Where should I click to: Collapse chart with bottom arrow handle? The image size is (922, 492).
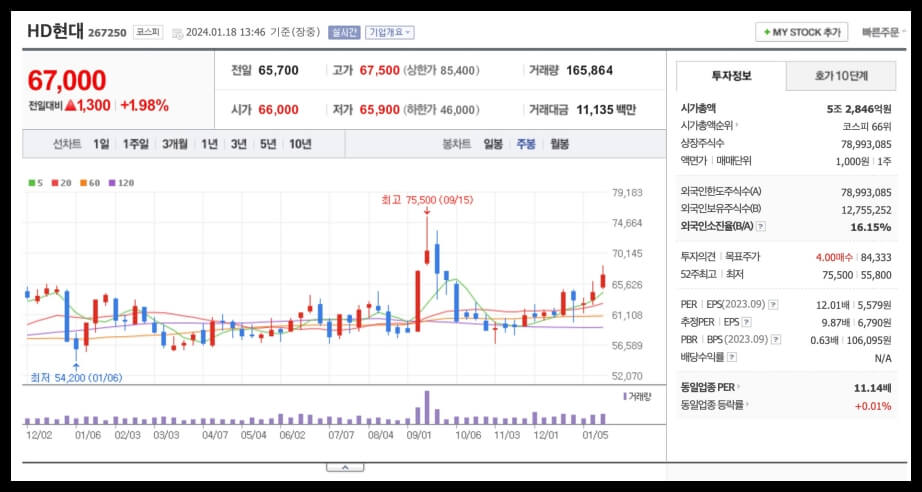point(345,468)
